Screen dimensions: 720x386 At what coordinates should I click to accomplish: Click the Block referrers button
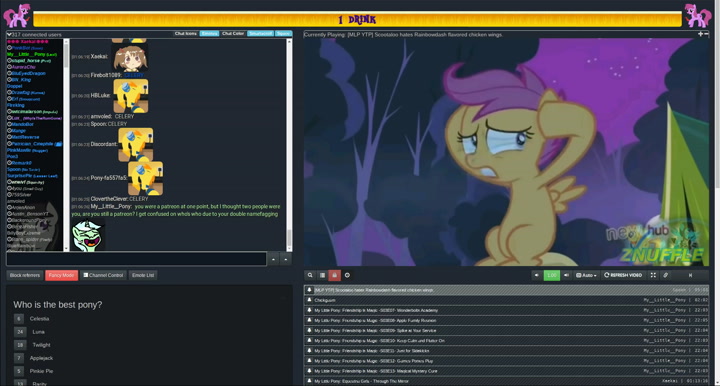[25, 275]
